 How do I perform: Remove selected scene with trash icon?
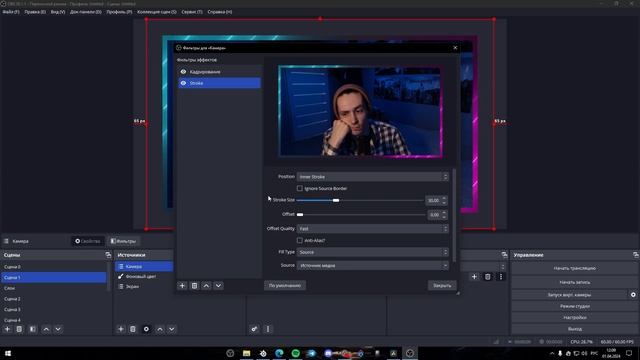coord(19,329)
